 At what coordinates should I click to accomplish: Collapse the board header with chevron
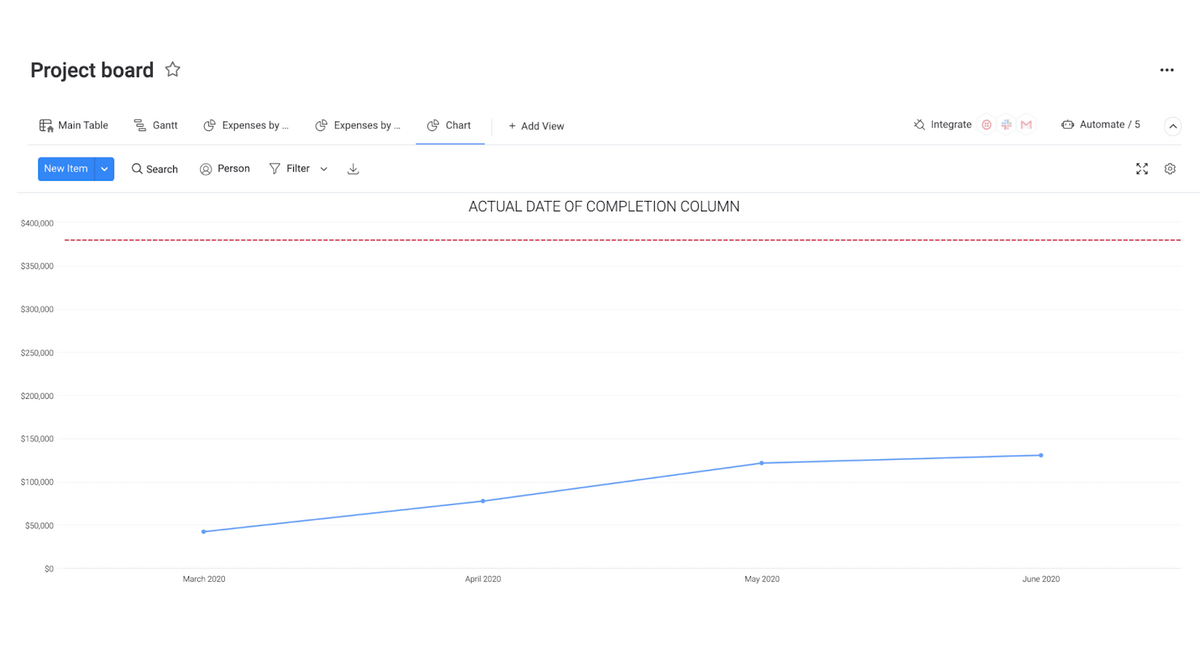click(1173, 126)
